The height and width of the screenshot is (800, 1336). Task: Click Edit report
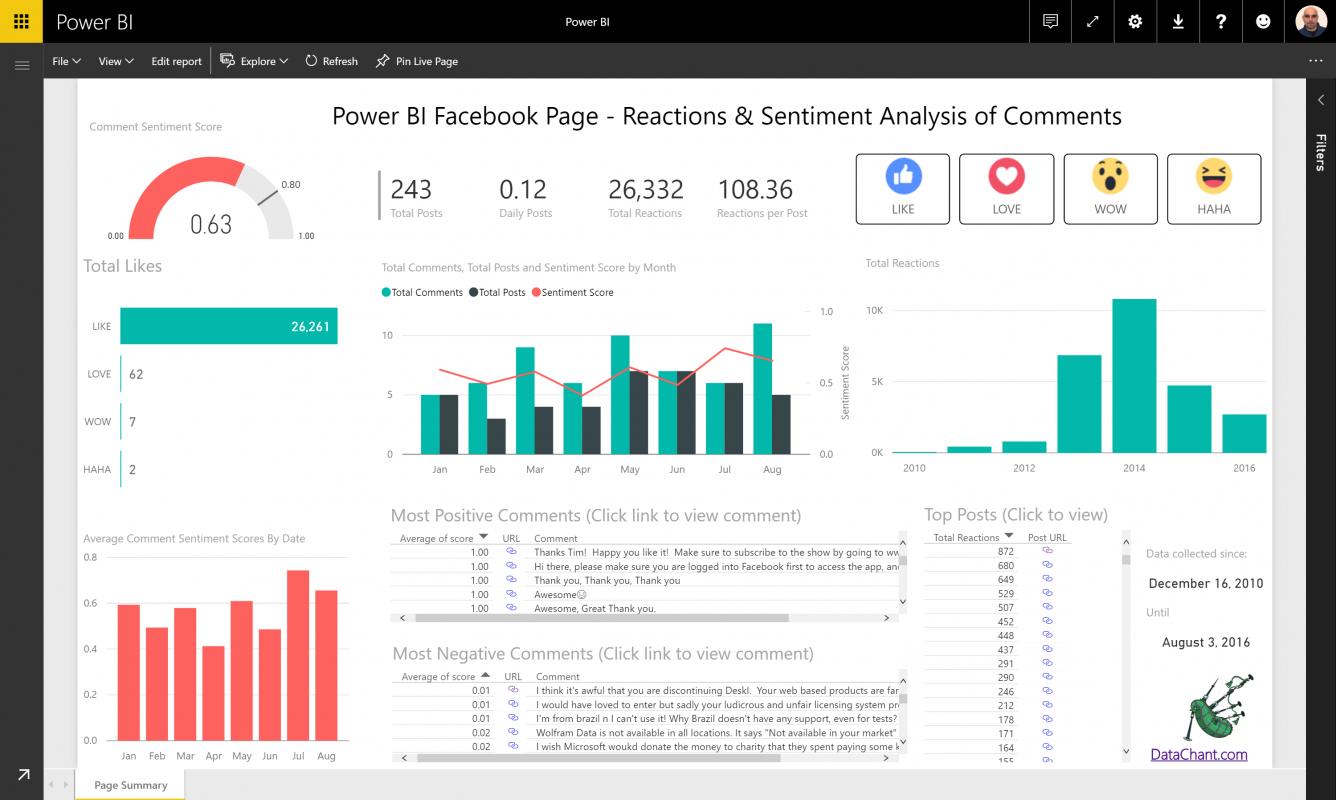tap(176, 61)
